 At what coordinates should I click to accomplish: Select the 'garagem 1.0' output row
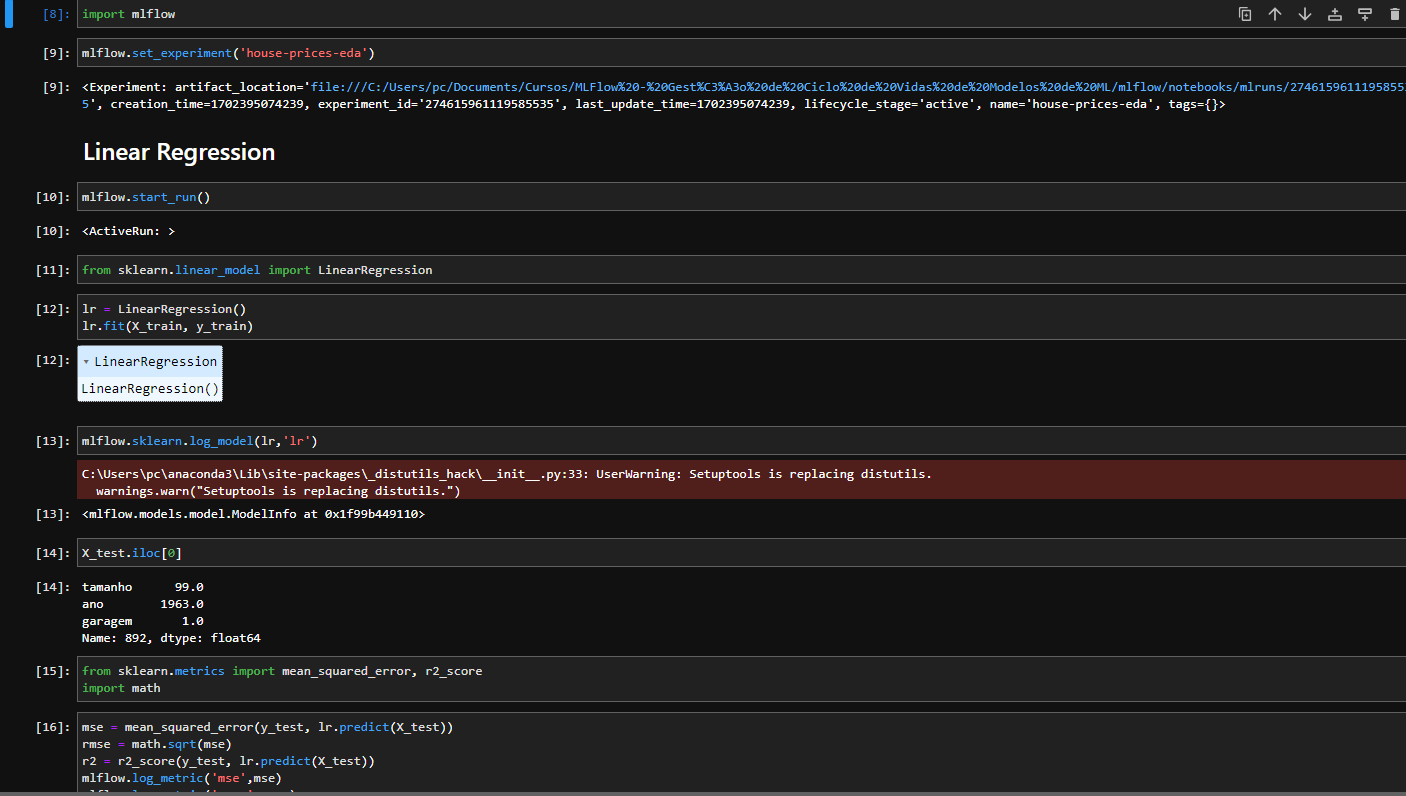click(143, 621)
